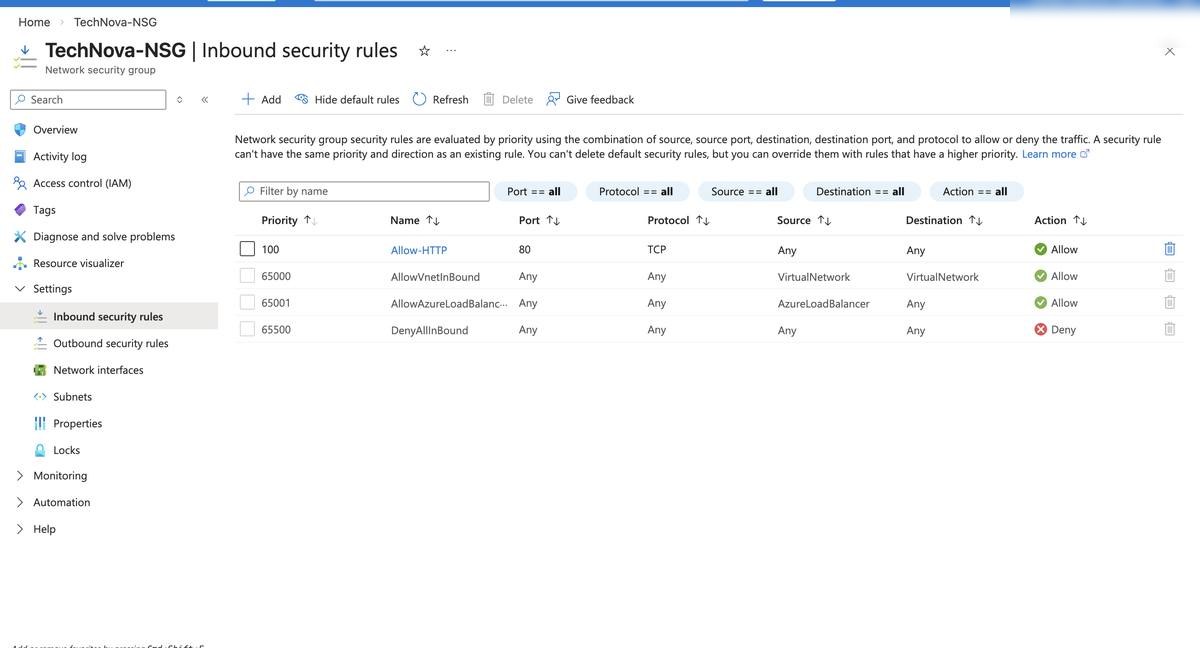
Task: Sort by Priority column header
Action: pyautogui.click(x=289, y=220)
